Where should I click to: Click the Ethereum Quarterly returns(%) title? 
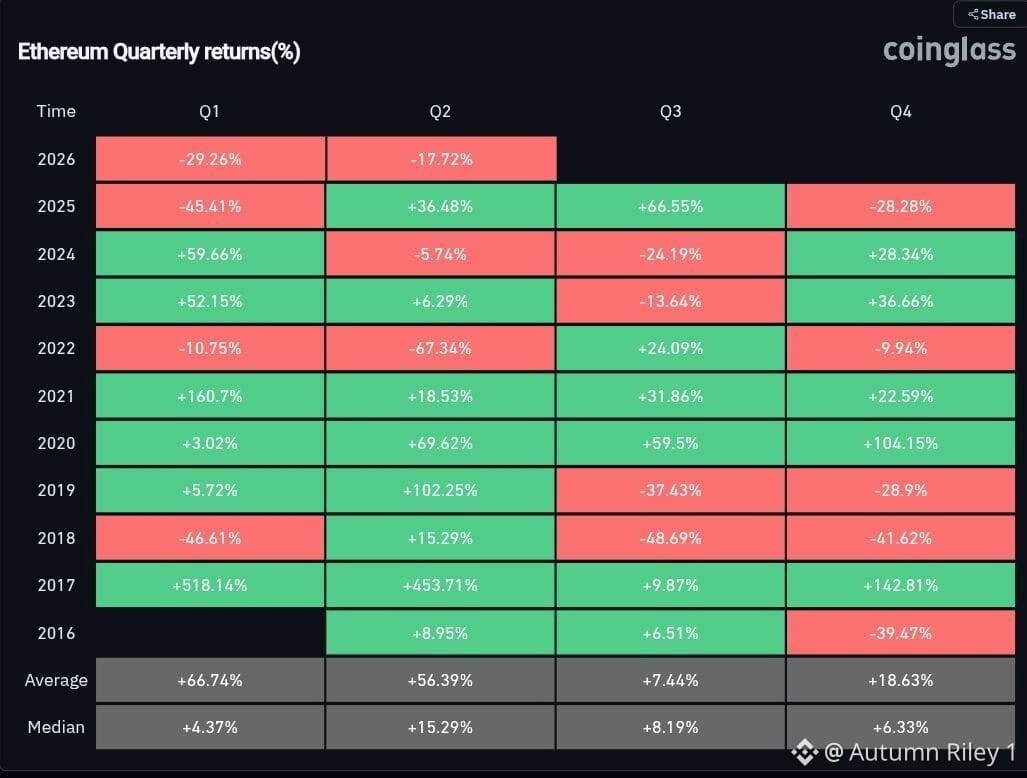(159, 51)
